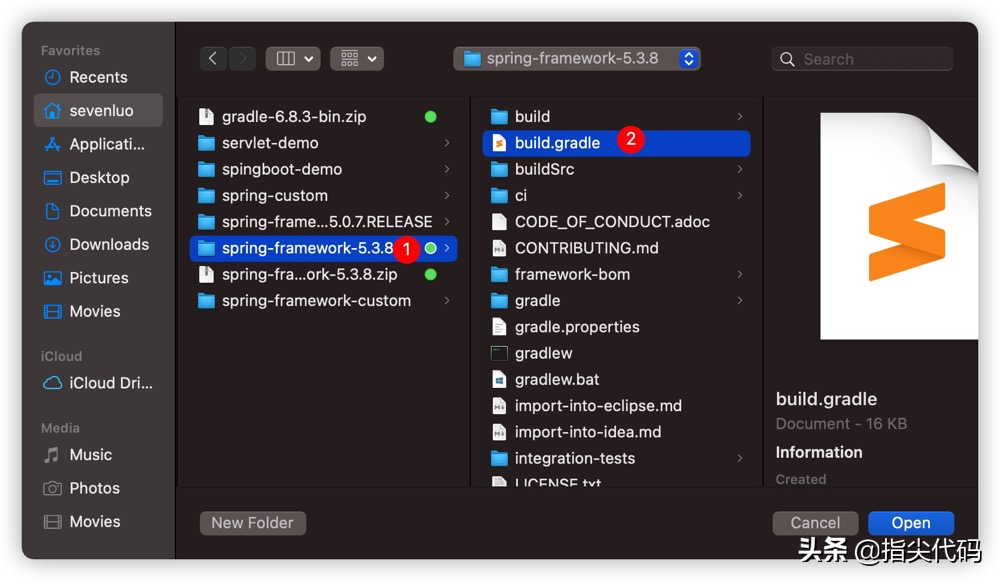Image resolution: width=1000 pixels, height=581 pixels.
Task: Select the spring-frame...5.0.7.RELEASE folder
Action: (324, 222)
